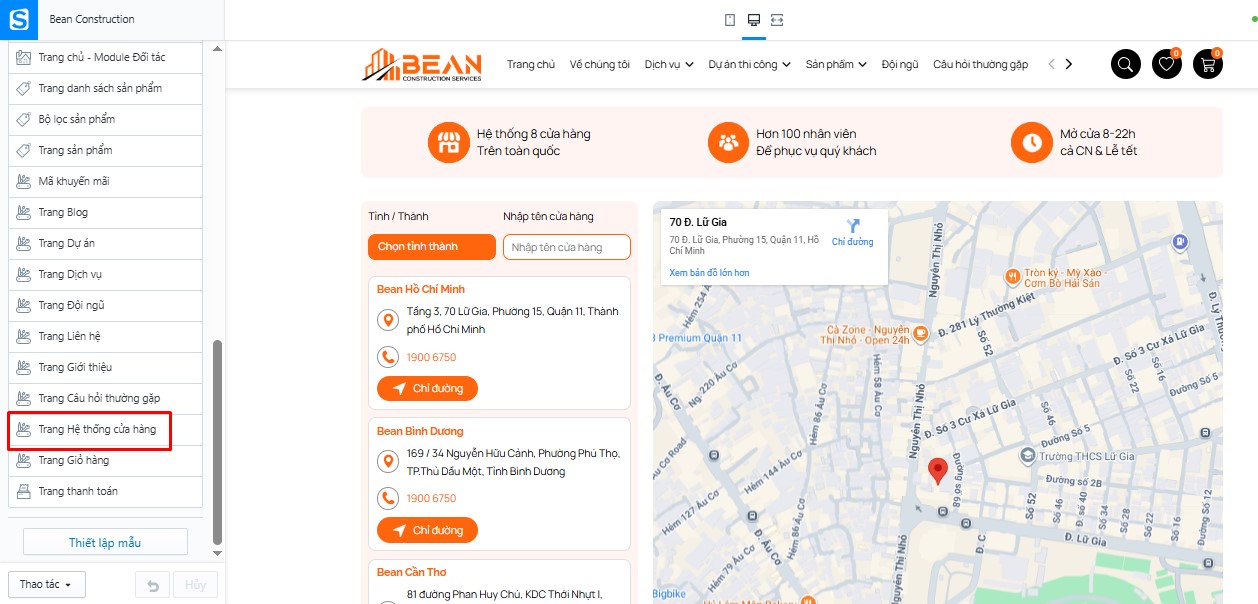Screen dimensions: 1258x604
Task: Click sidebar scrollbar up arrow
Action: (218, 49)
